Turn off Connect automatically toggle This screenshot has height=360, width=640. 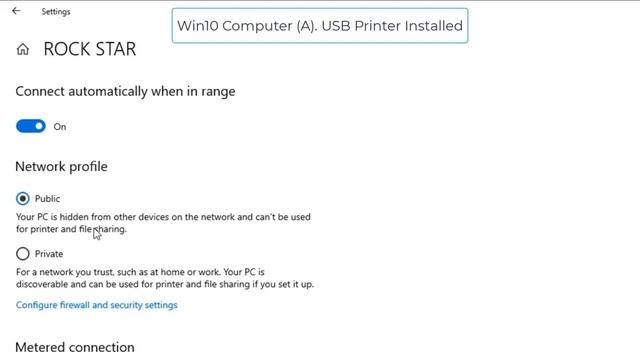click(x=31, y=126)
